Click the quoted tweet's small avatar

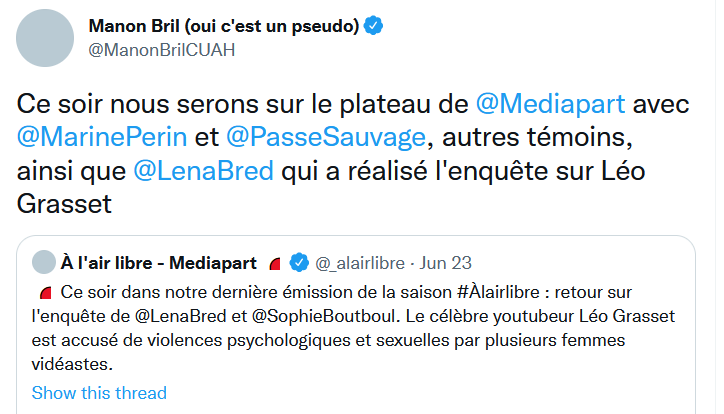(x=44, y=263)
